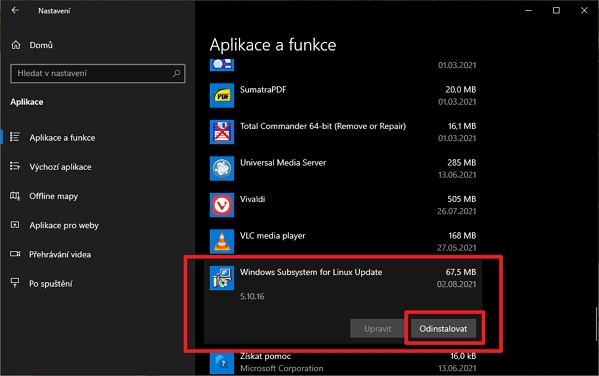
Task: Click the vertical scrollbar of the app list
Action: pos(596,324)
